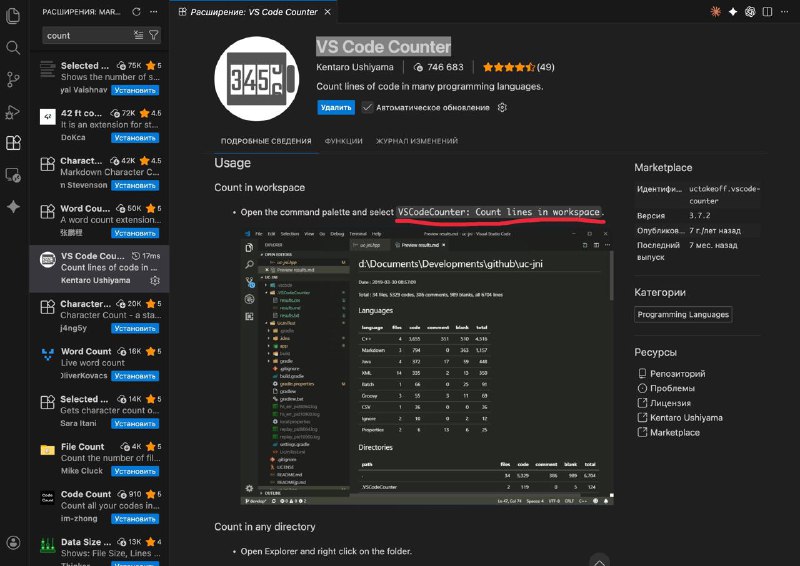Screen dimensions: 800x566
Task: Switch to the ФУНКЦИИ tab
Action: point(343,141)
